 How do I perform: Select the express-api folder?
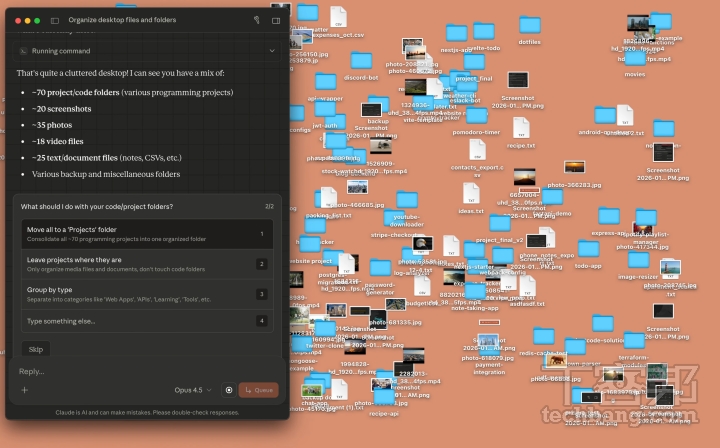point(609,216)
